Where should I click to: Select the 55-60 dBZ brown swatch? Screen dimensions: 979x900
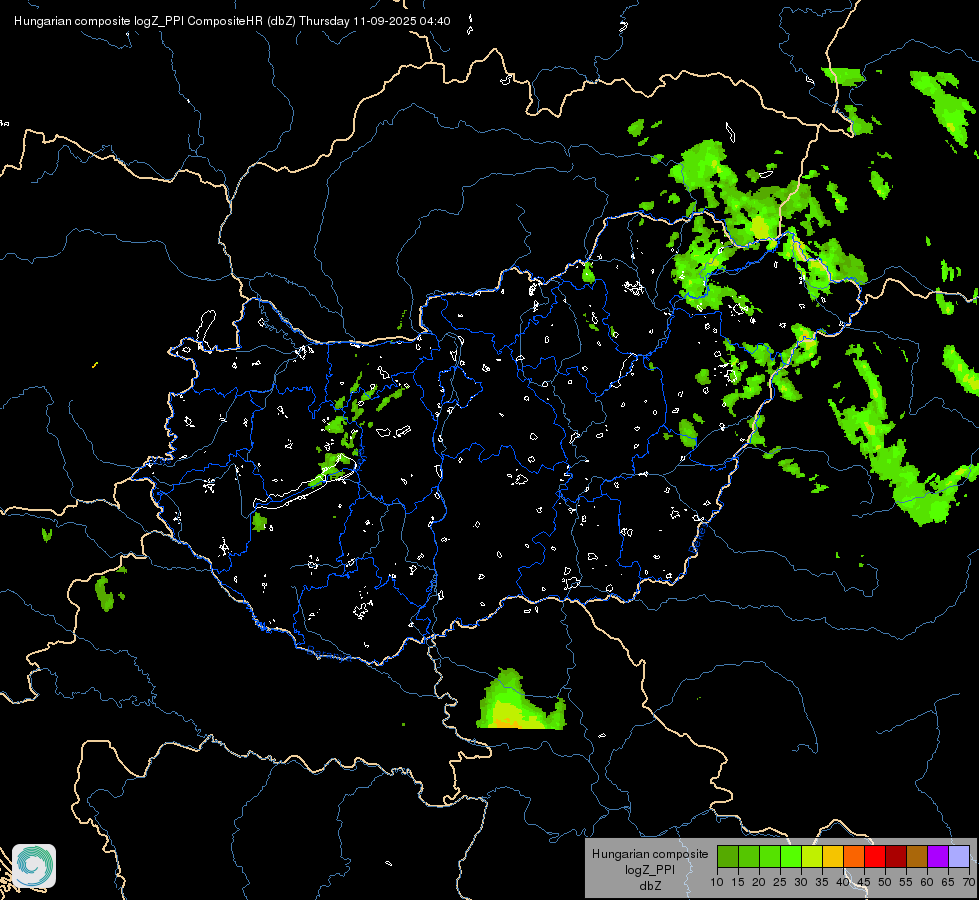917,857
